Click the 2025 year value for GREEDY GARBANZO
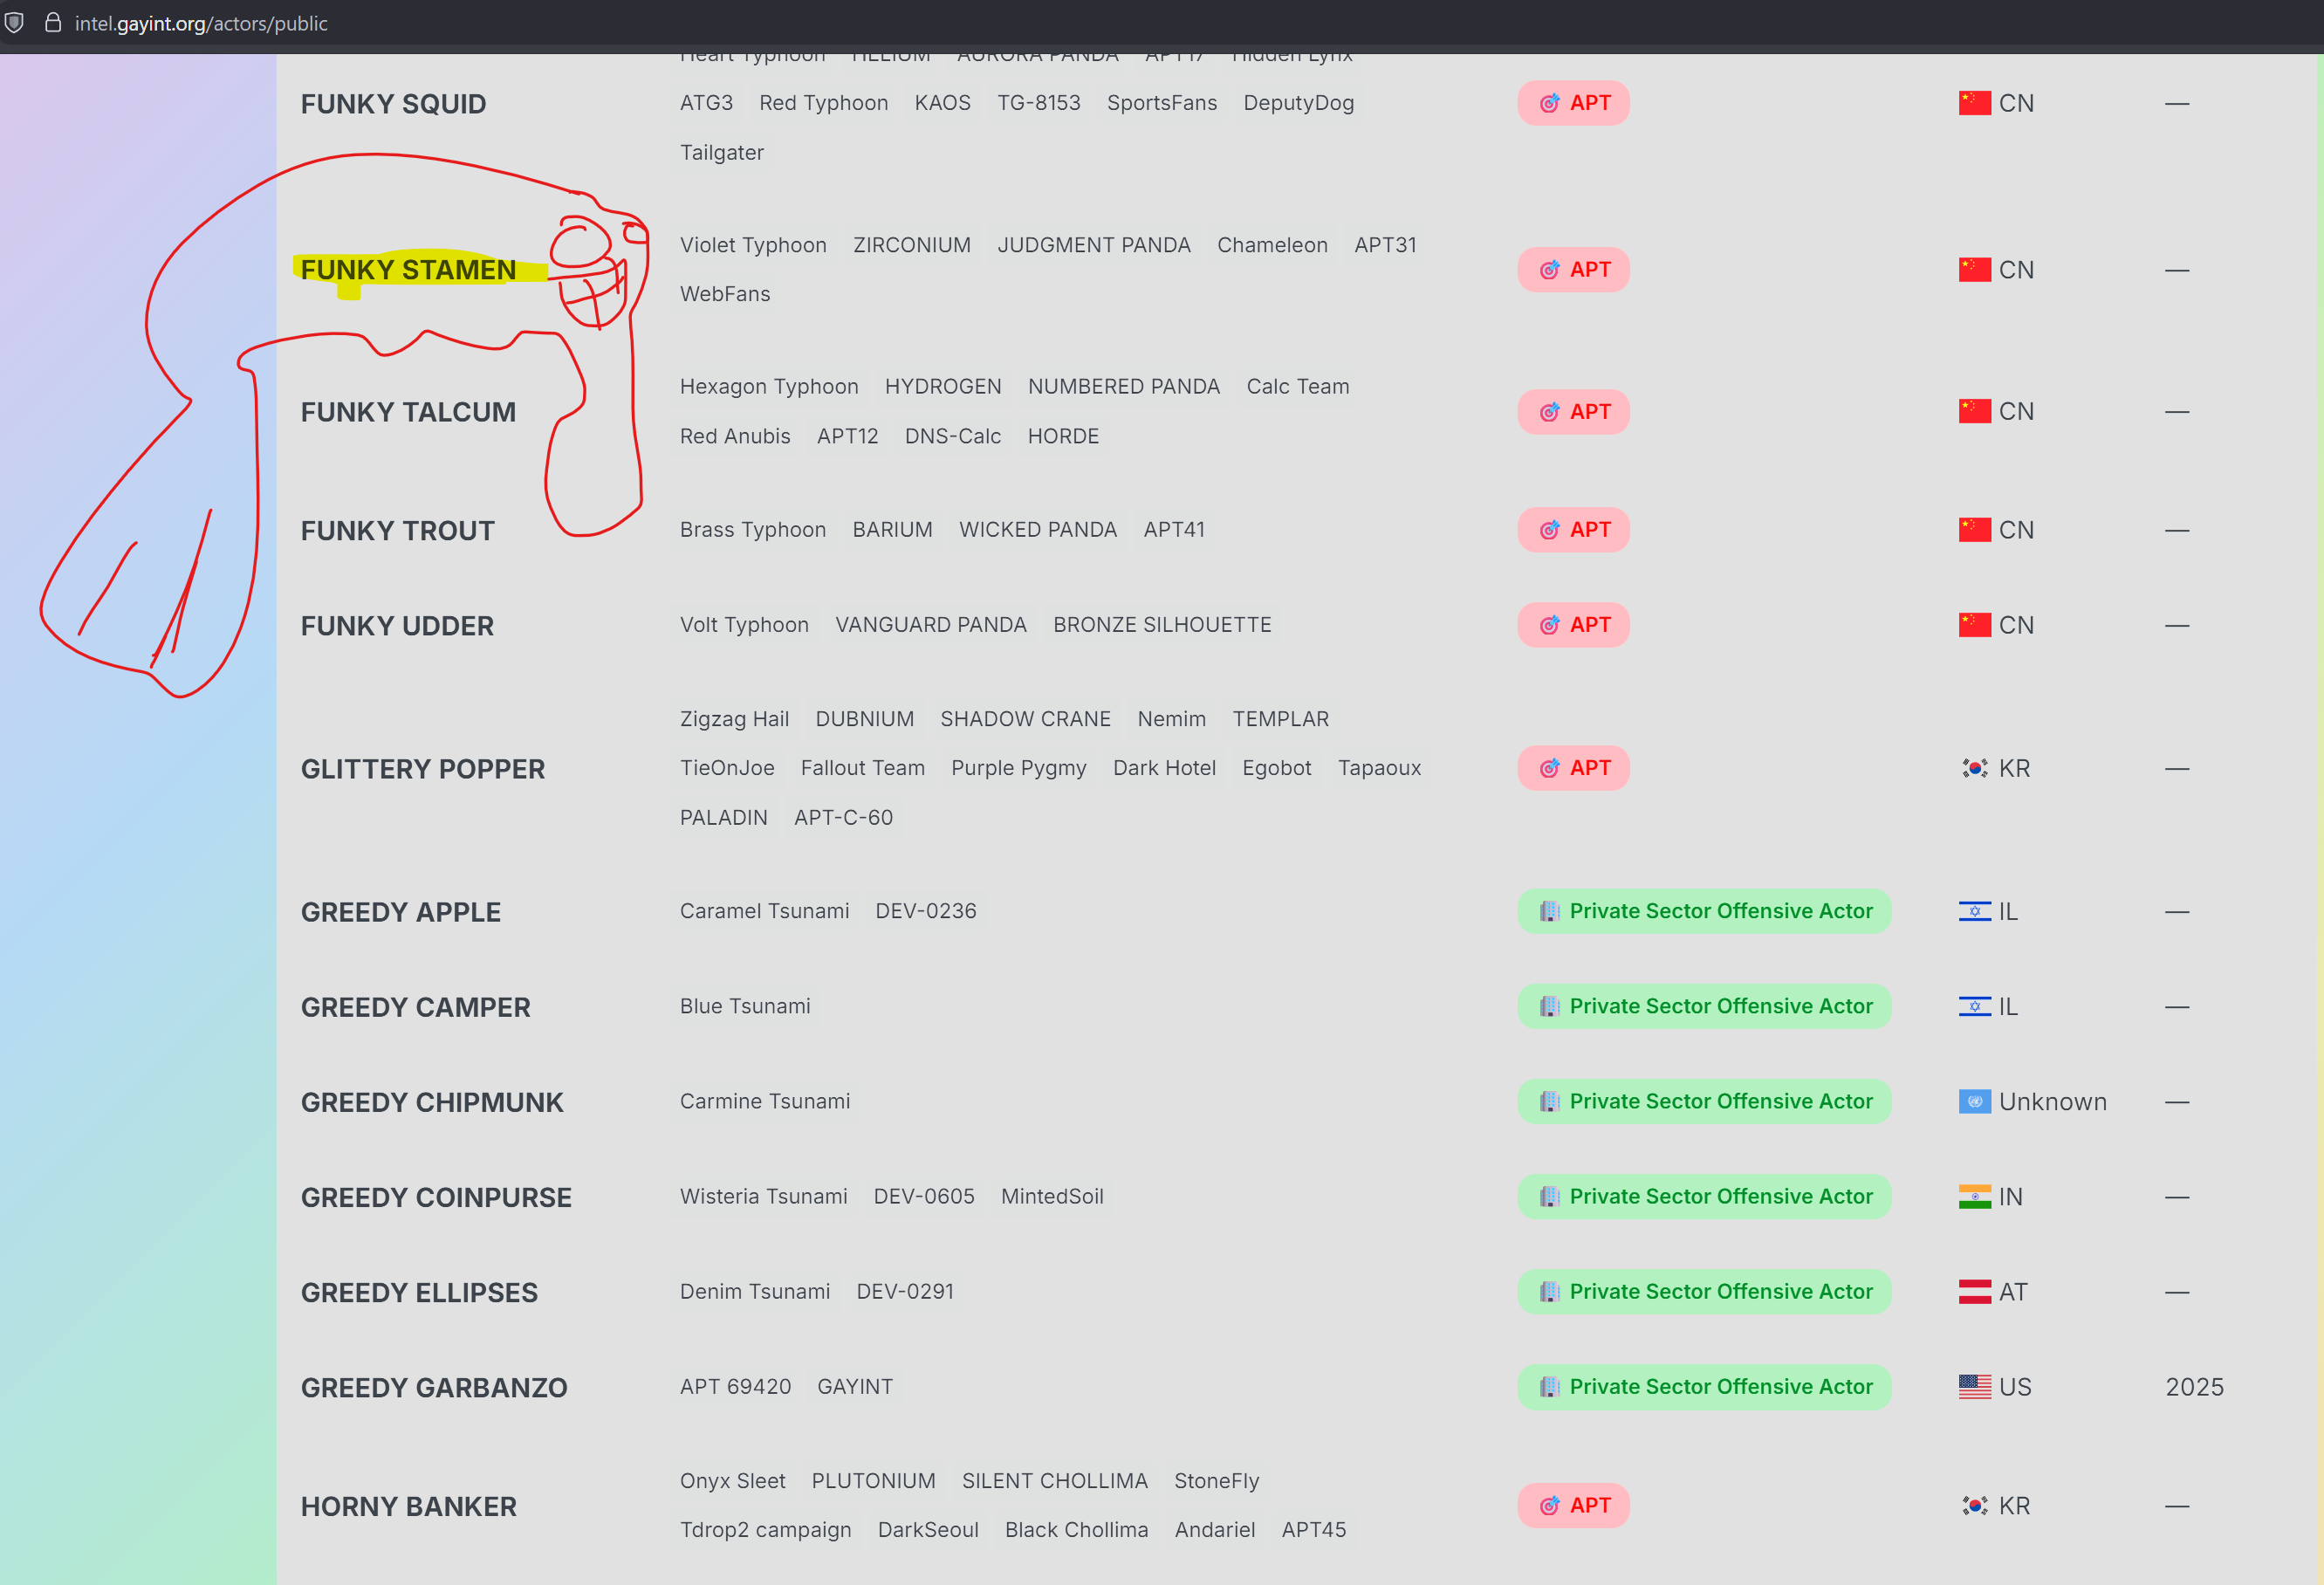Viewport: 2324px width, 1585px height. point(2194,1387)
